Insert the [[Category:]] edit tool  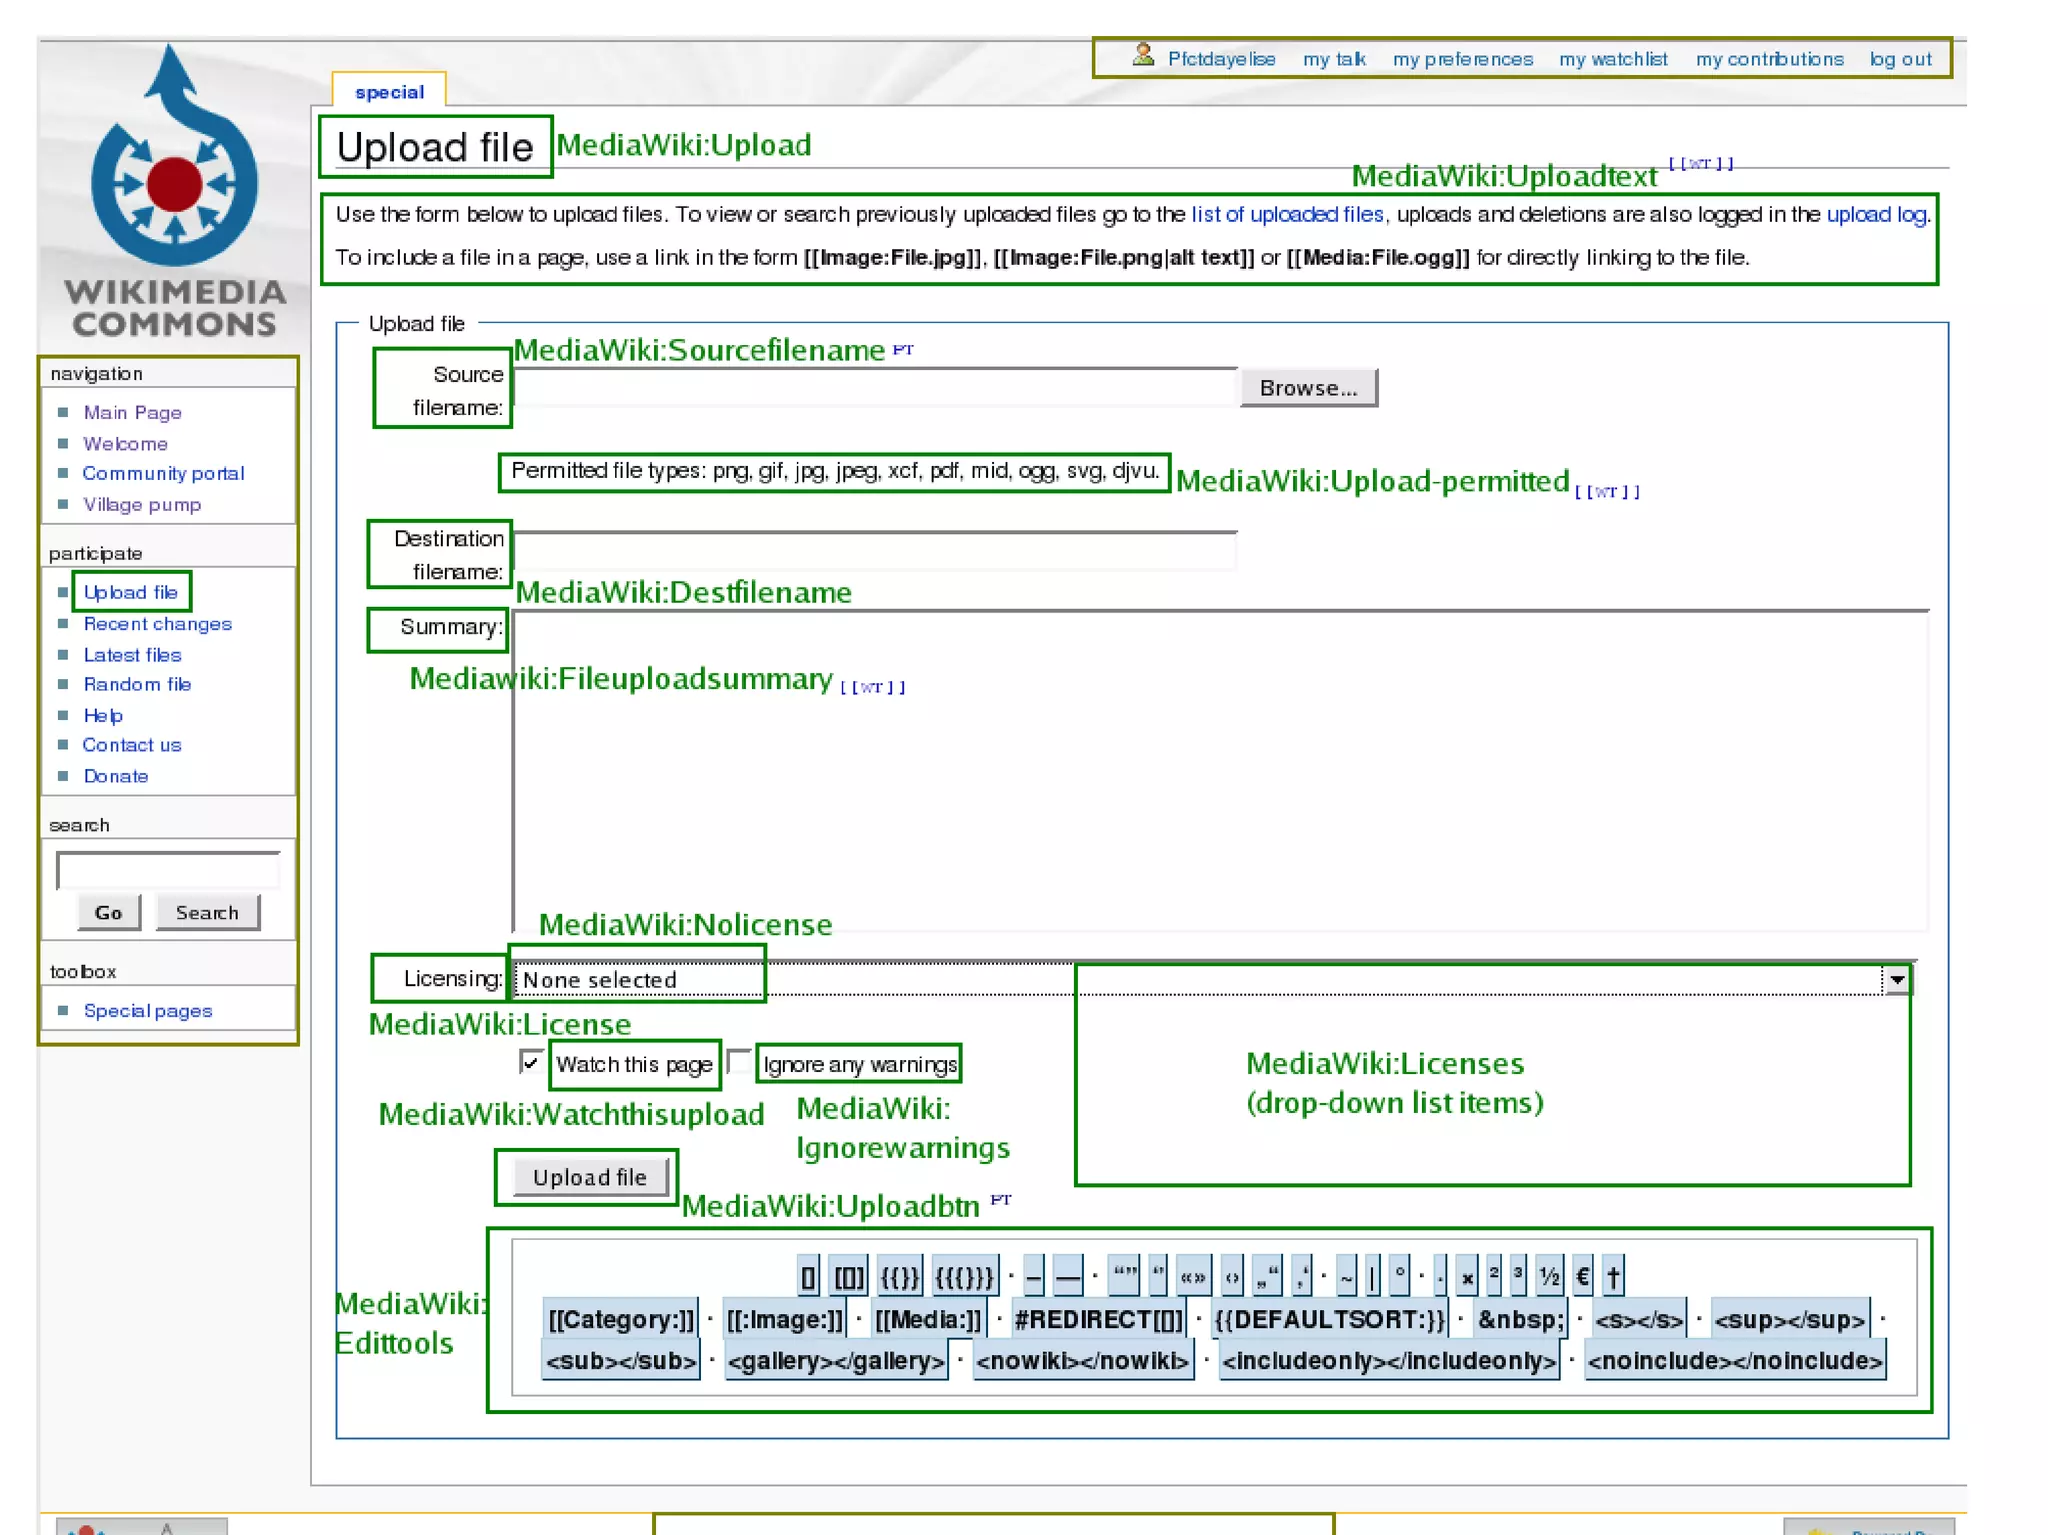point(621,1320)
